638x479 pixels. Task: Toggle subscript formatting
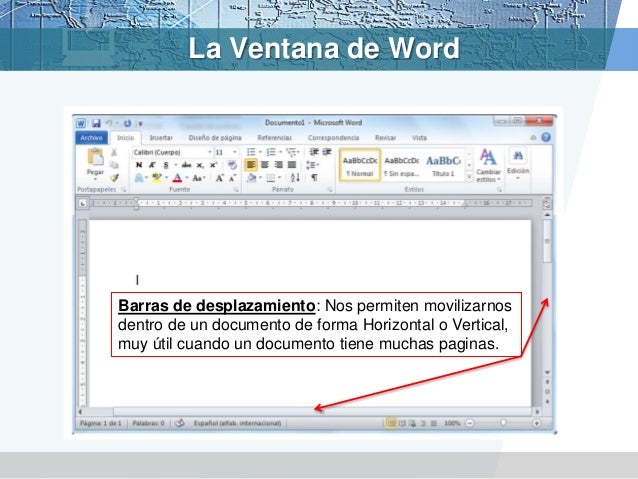click(x=200, y=165)
